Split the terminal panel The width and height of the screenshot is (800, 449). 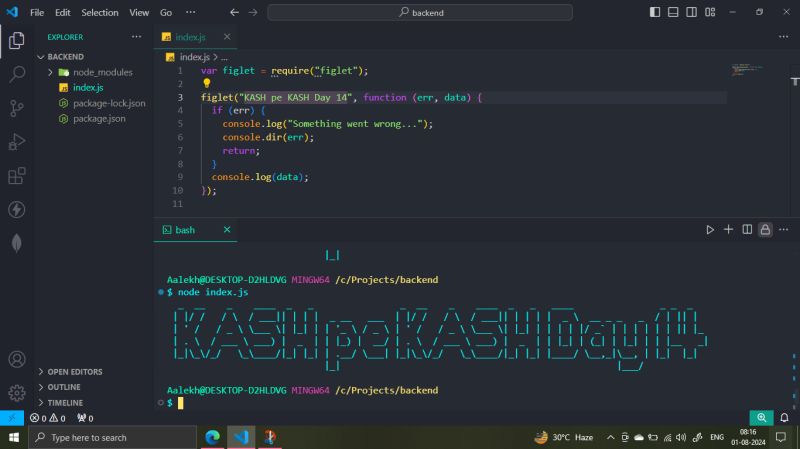(x=747, y=230)
